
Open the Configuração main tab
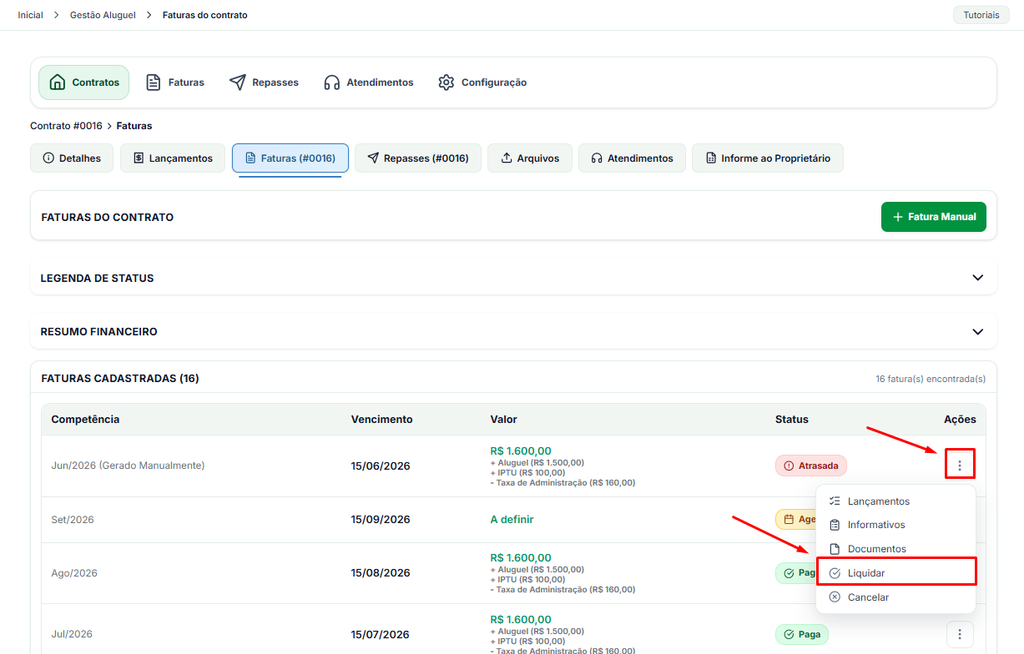pyautogui.click(x=482, y=82)
